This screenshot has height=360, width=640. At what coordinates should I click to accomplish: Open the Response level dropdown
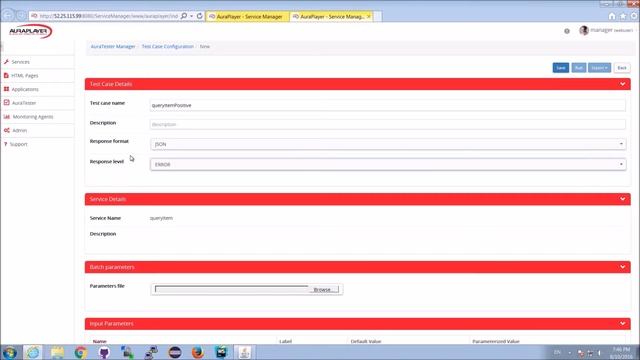[x=388, y=164]
